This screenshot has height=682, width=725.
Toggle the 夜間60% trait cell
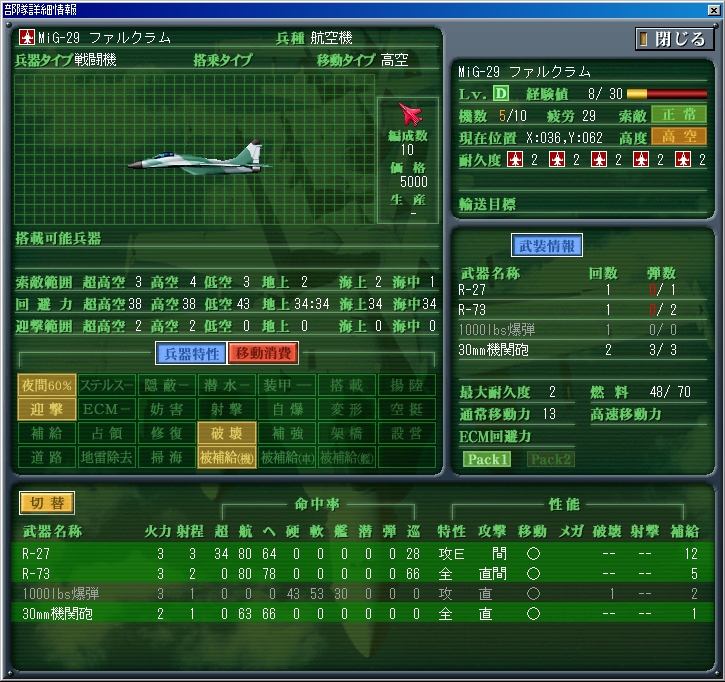point(47,385)
